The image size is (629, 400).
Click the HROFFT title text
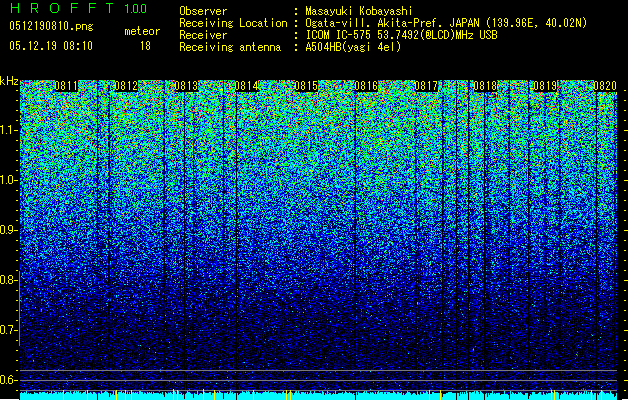pos(62,8)
